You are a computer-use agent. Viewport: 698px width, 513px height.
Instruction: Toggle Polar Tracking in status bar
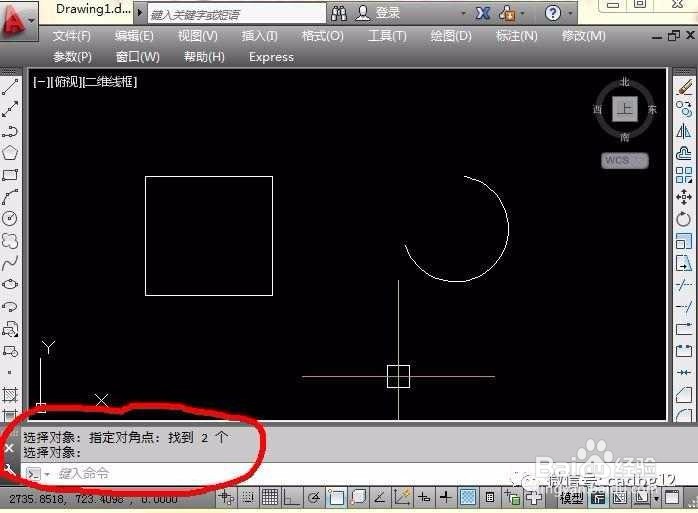point(314,497)
